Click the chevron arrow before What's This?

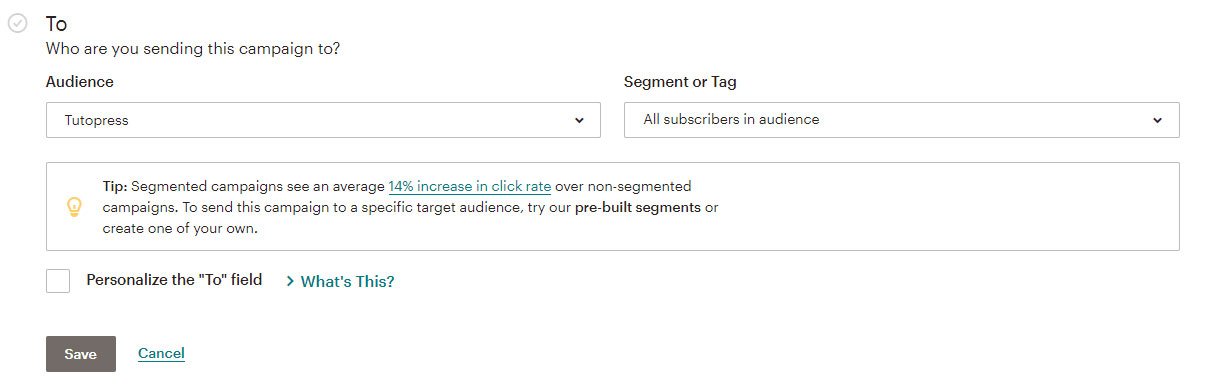290,281
